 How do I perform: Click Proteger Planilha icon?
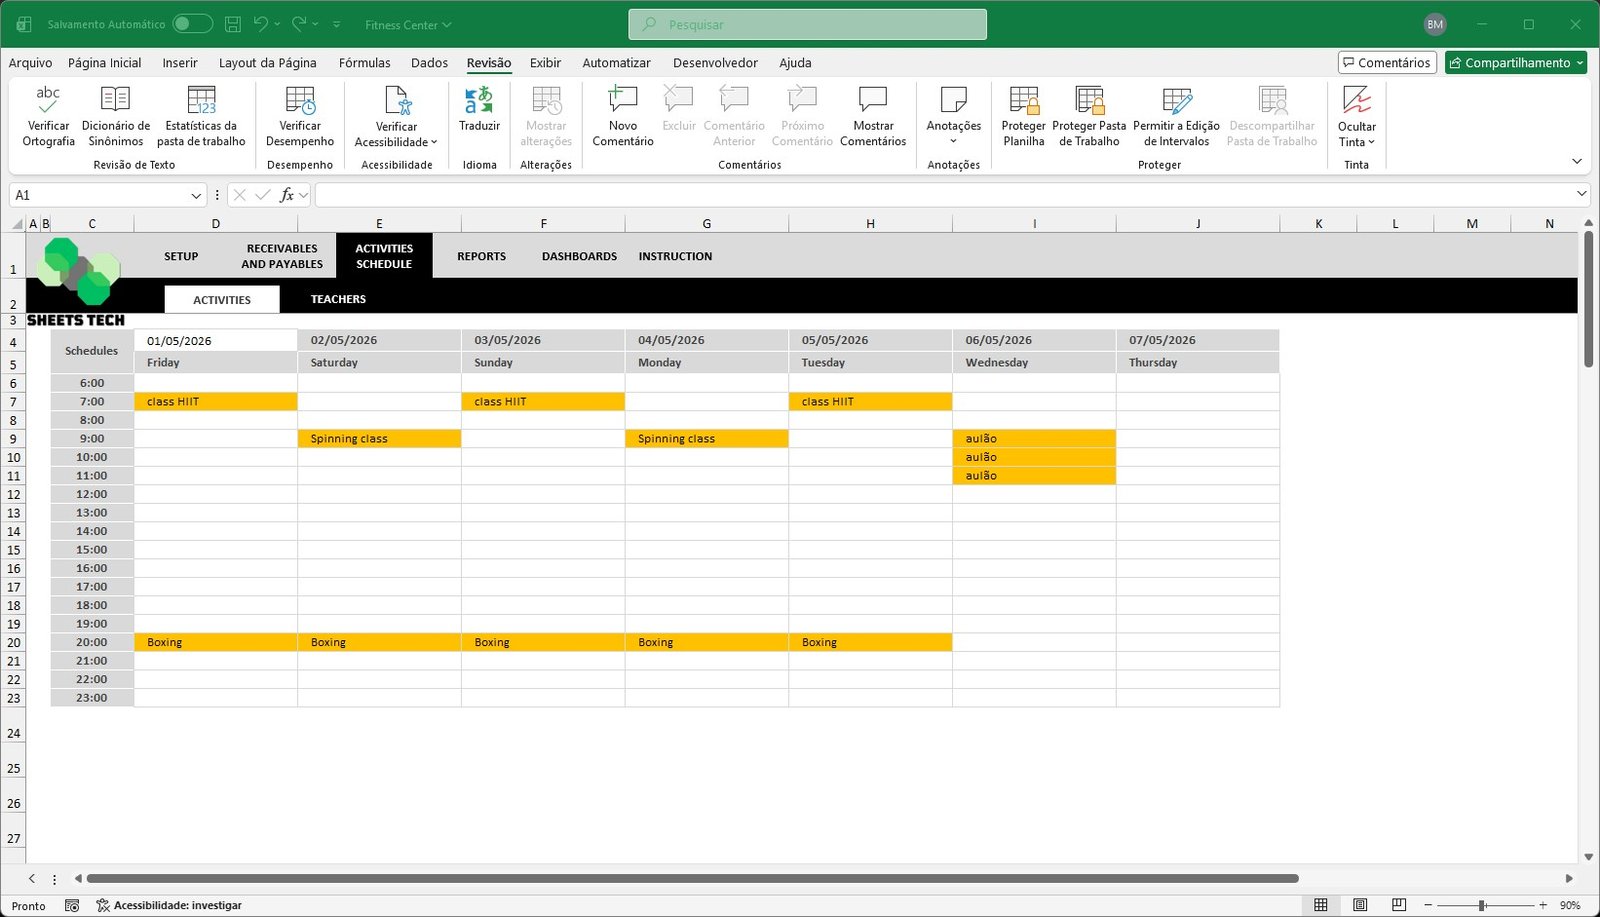click(1023, 101)
